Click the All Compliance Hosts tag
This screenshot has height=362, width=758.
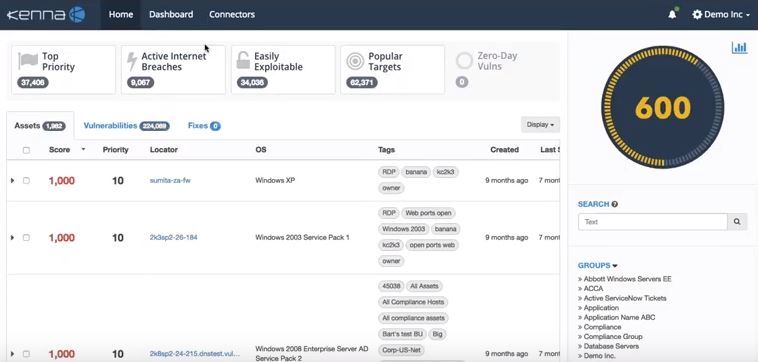tap(413, 302)
